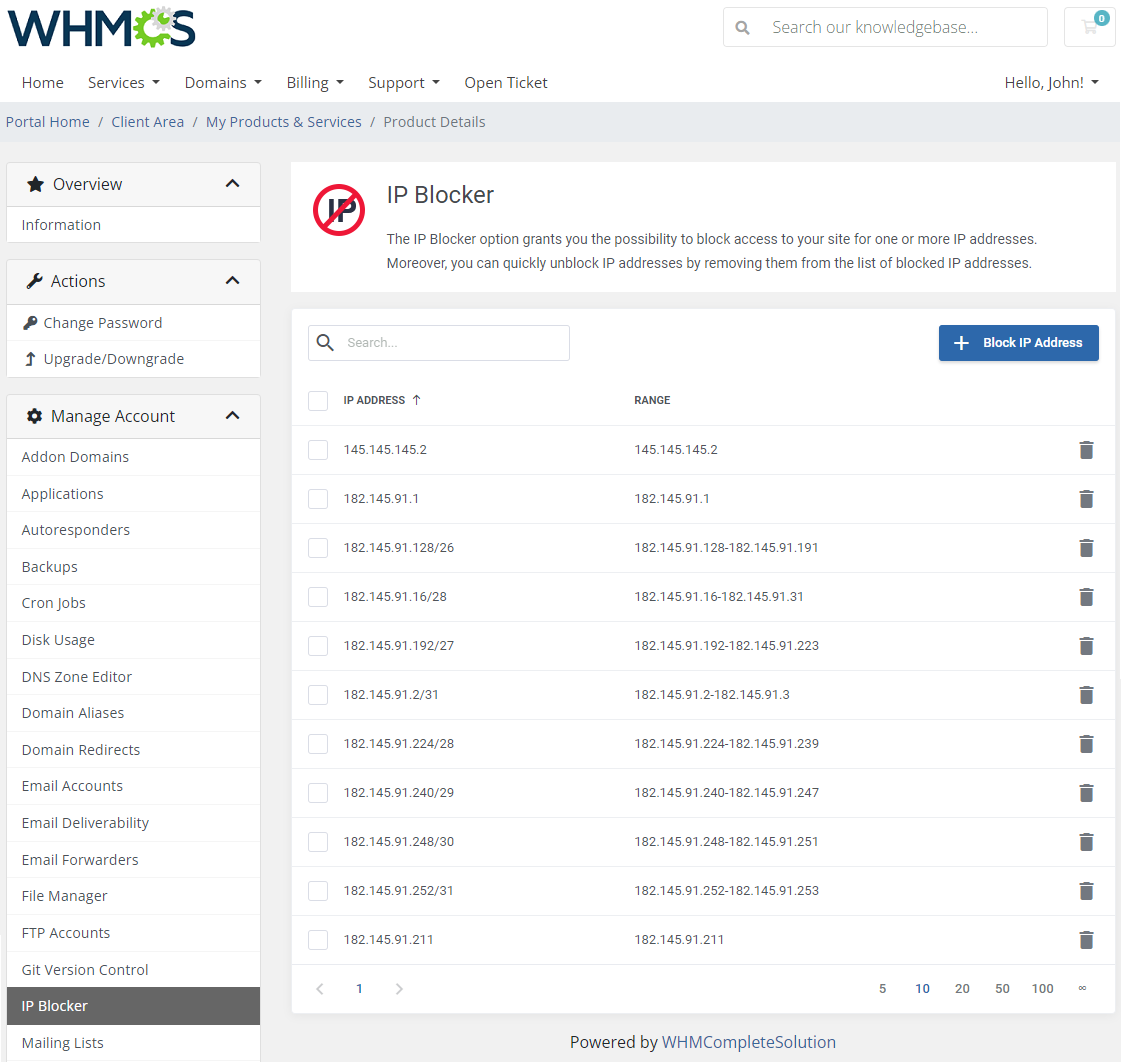Image resolution: width=1121 pixels, height=1062 pixels.
Task: Select IP Blocker in sidebar
Action: (133, 1006)
